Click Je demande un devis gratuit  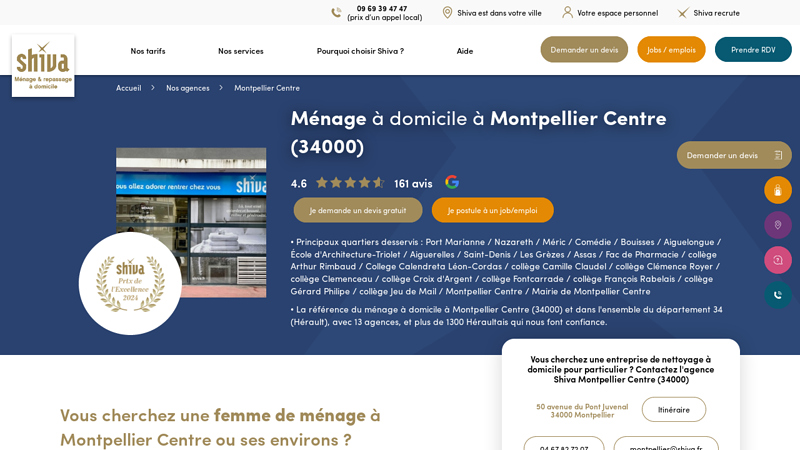(358, 210)
